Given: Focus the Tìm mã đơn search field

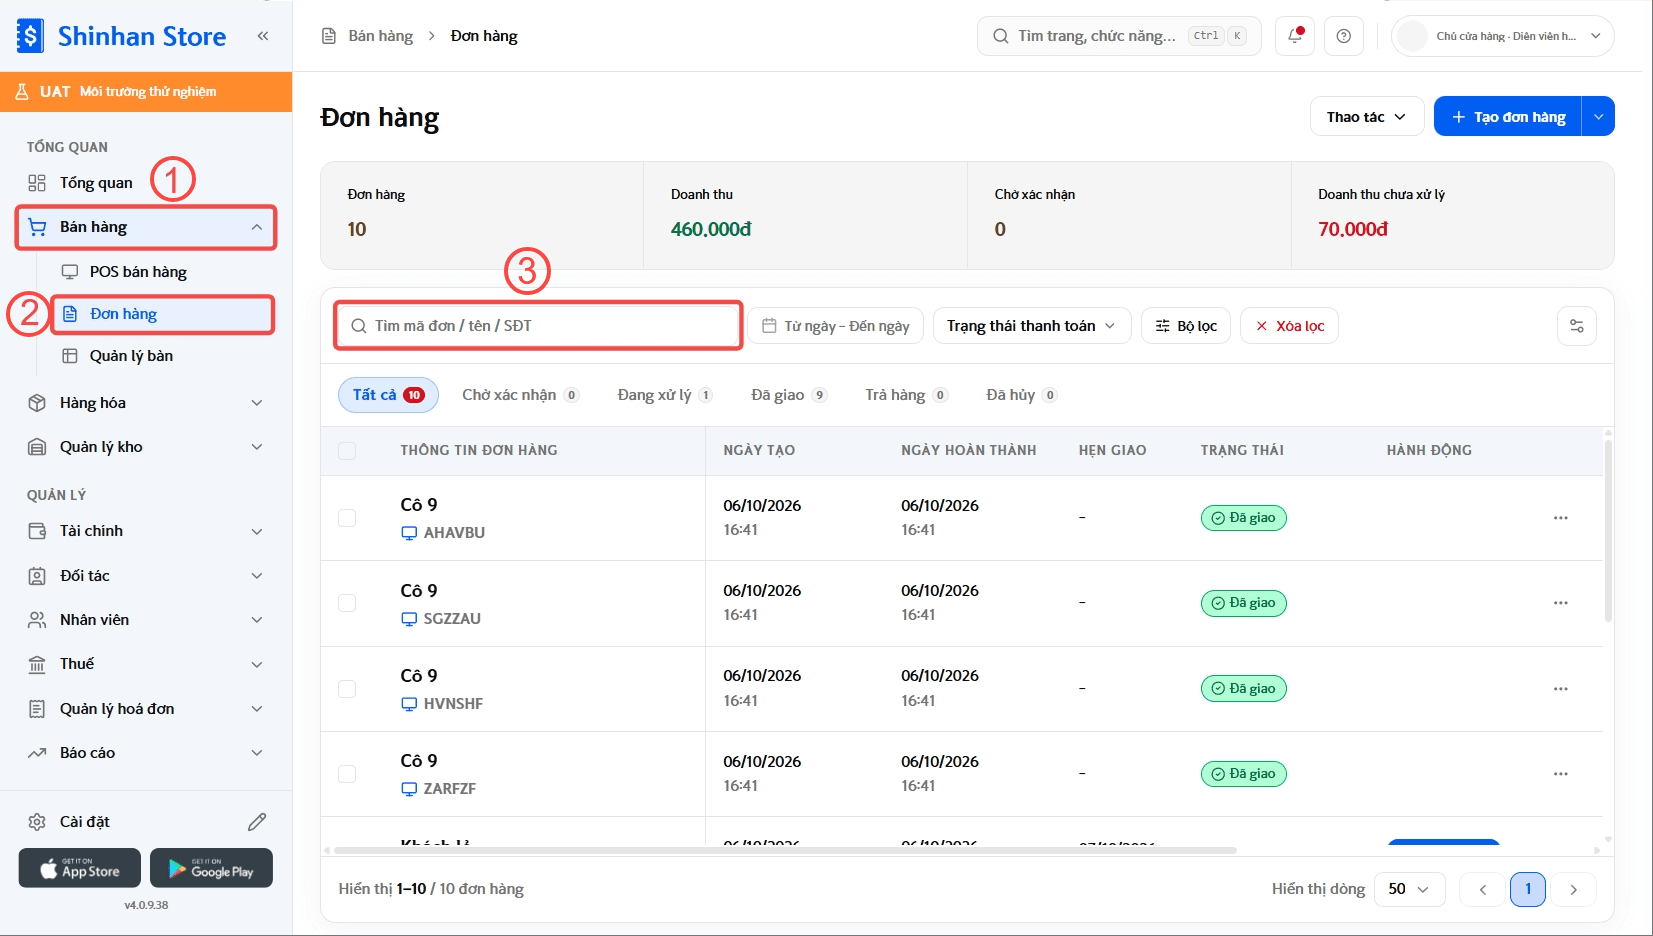Looking at the screenshot, I should click(538, 326).
